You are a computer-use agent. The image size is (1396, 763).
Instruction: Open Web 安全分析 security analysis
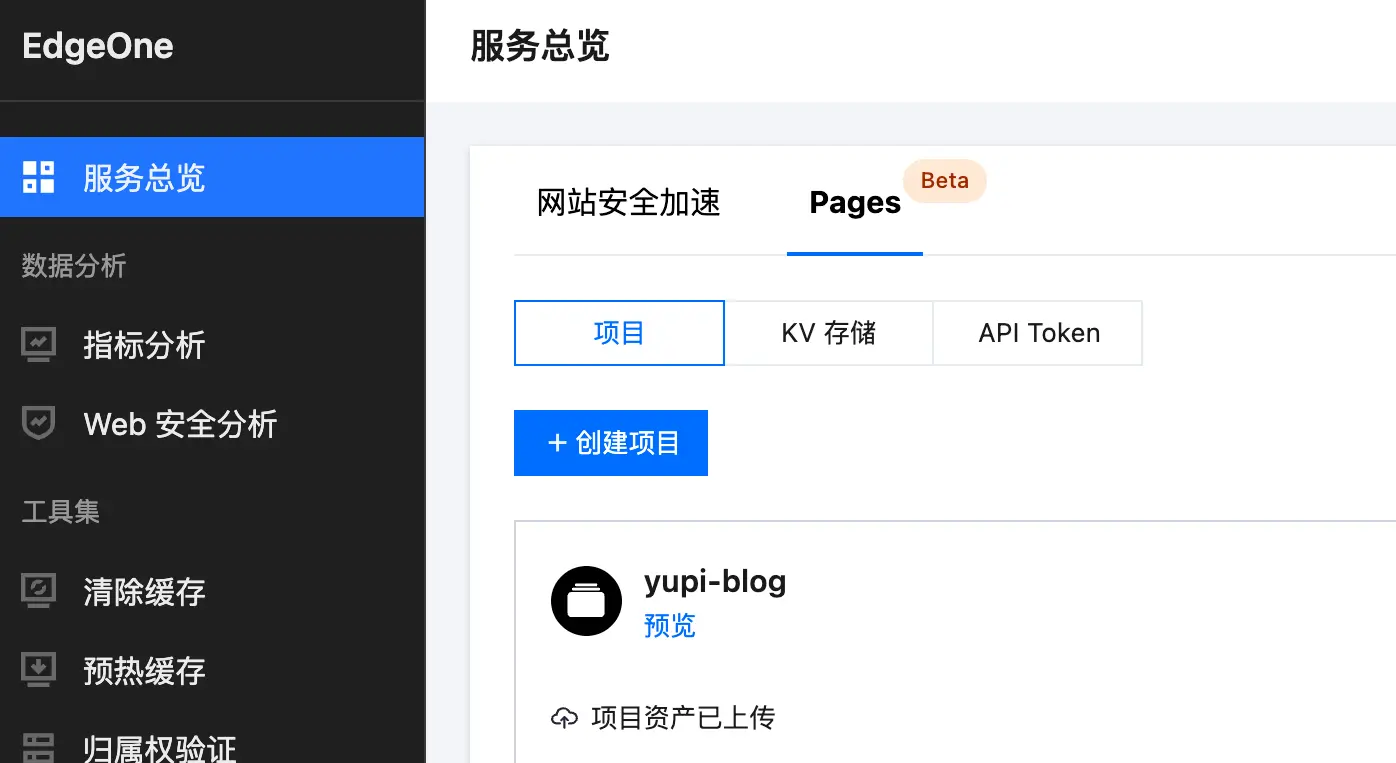37,423
